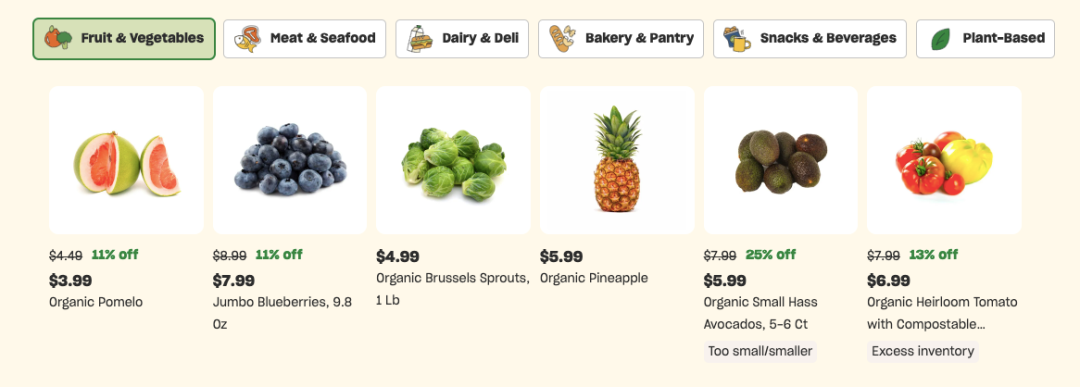This screenshot has height=387, width=1080.
Task: Click the Organic Pineapple product name
Action: (594, 278)
